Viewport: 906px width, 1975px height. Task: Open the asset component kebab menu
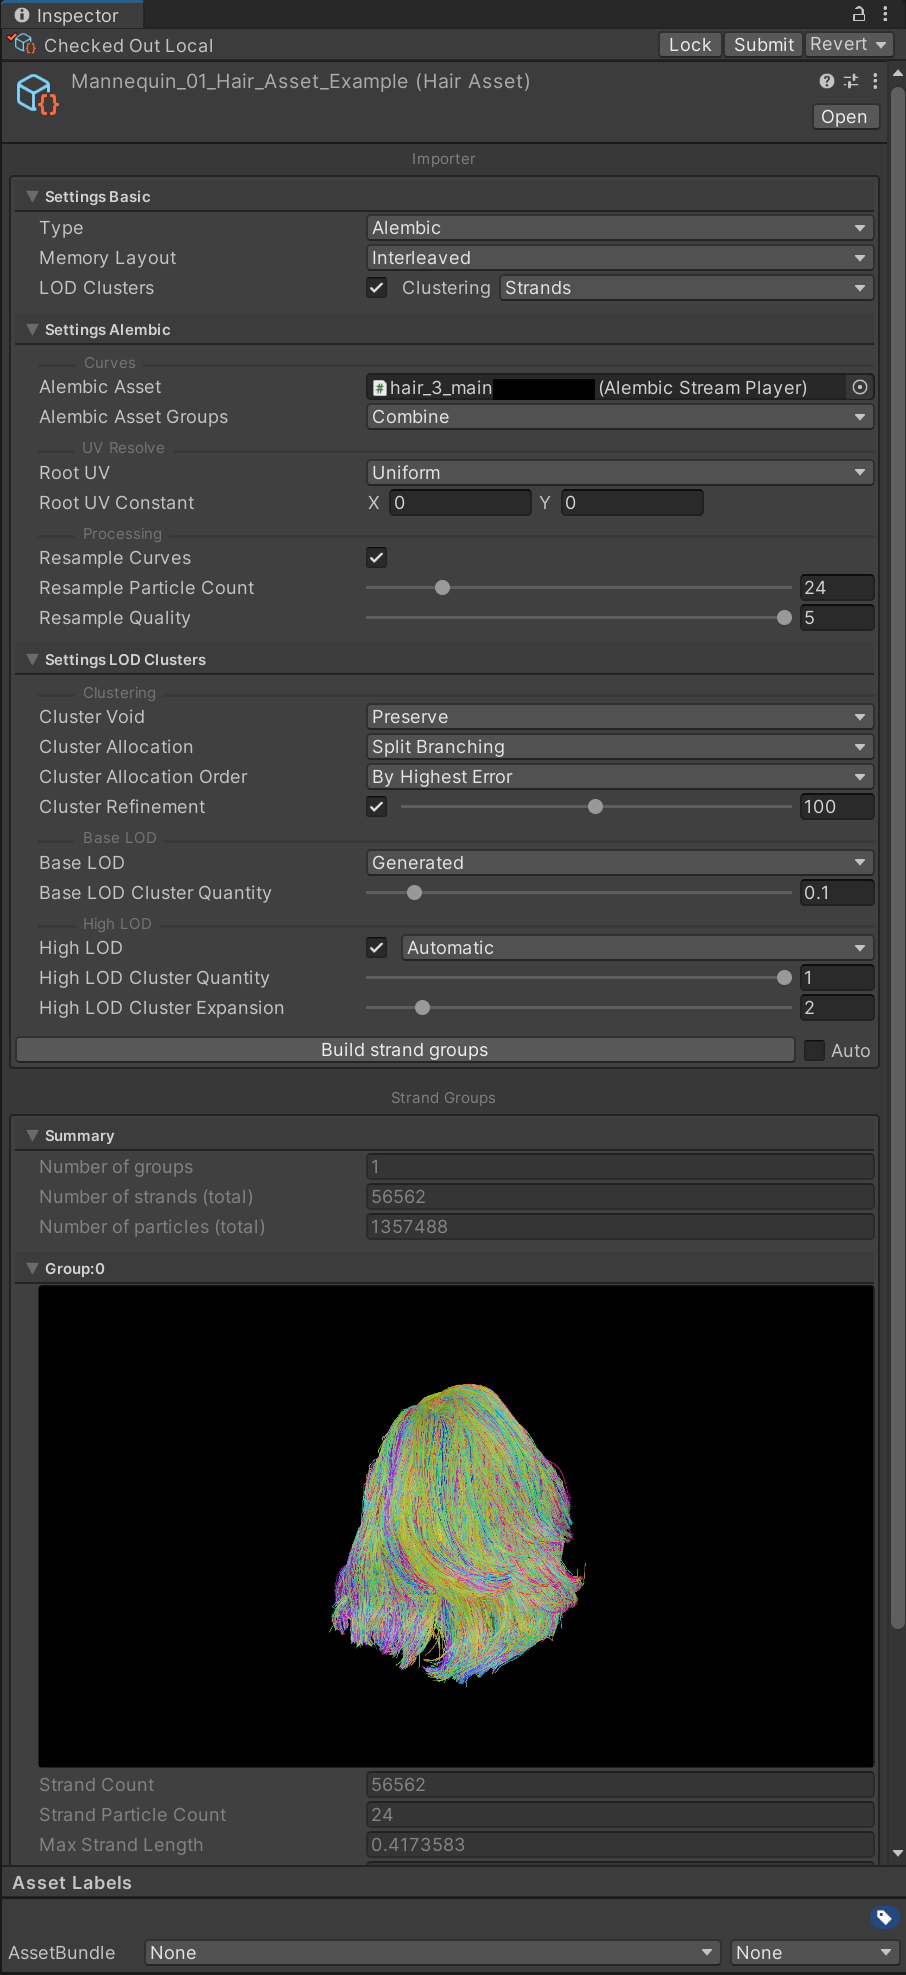pos(875,81)
